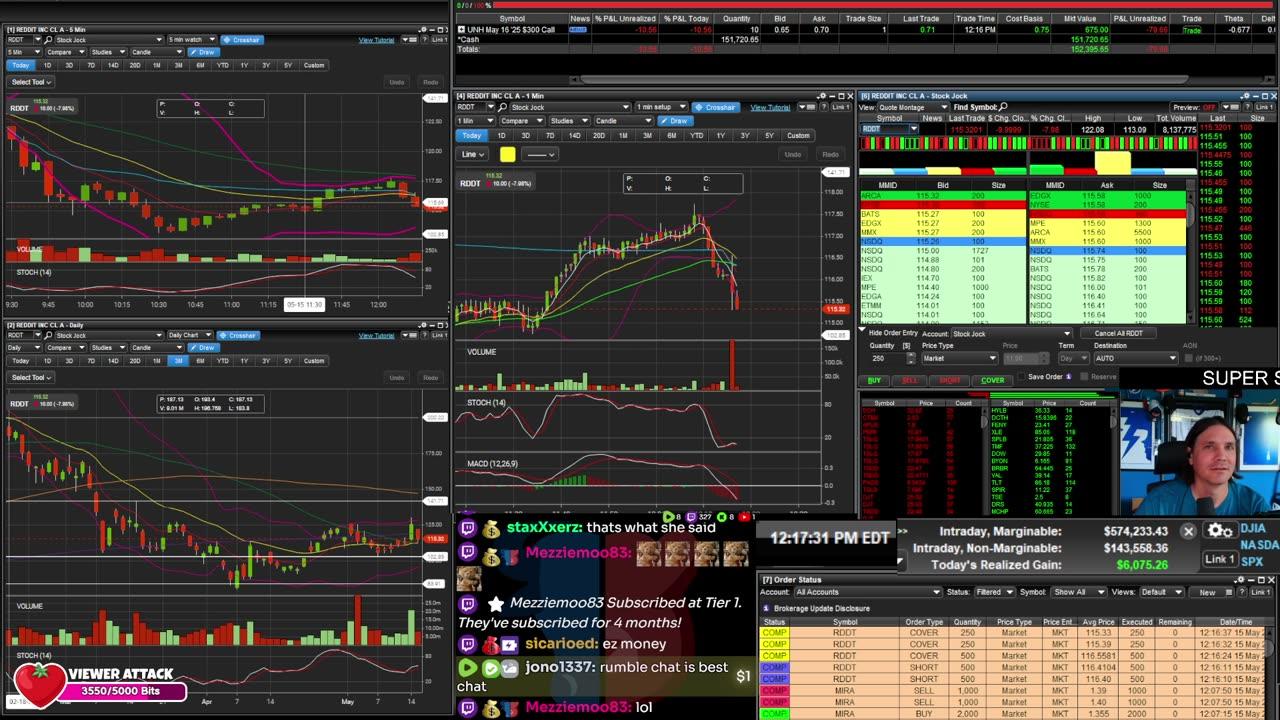Click the SELL button
Image resolution: width=1280 pixels, height=720 pixels.
coord(910,380)
